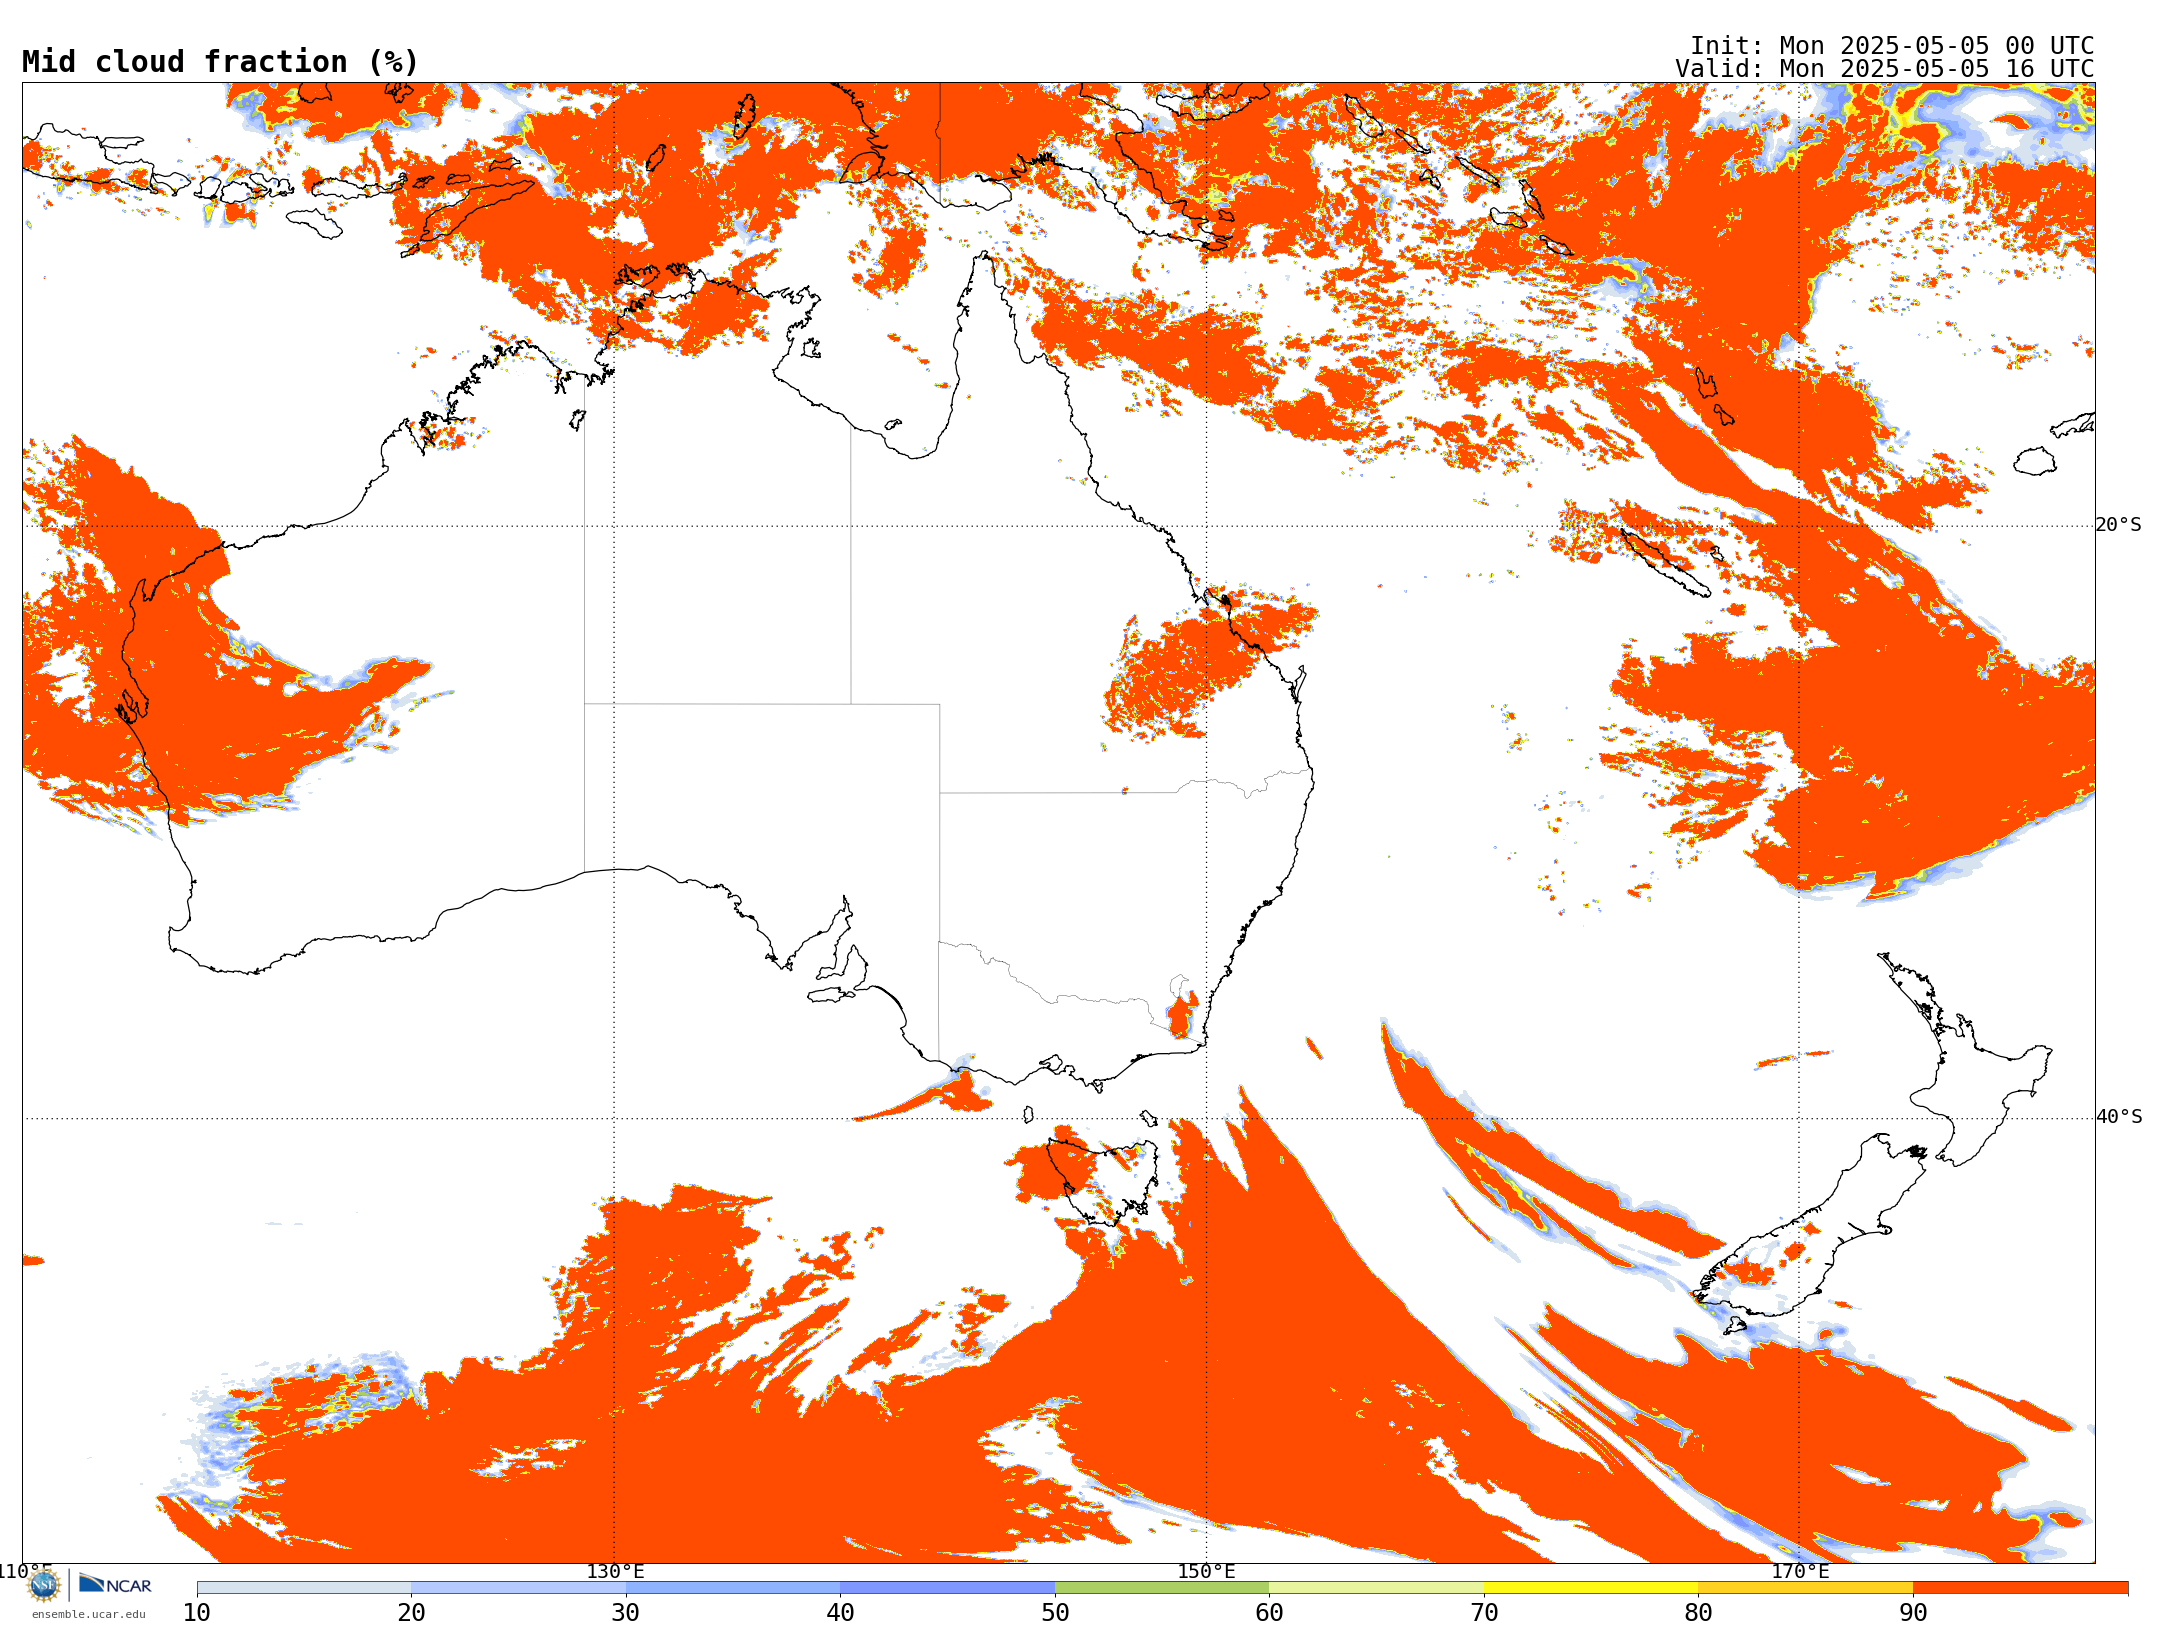Image resolution: width=2160 pixels, height=1626 pixels.
Task: Click the colorbar tick label 90
Action: 1913,1613
